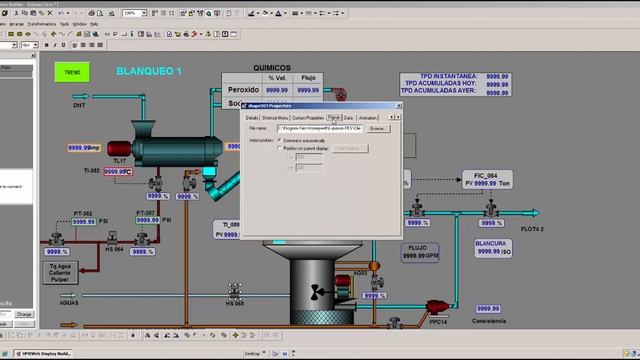Open the Help menu
640x360 pixels.
click(94, 24)
